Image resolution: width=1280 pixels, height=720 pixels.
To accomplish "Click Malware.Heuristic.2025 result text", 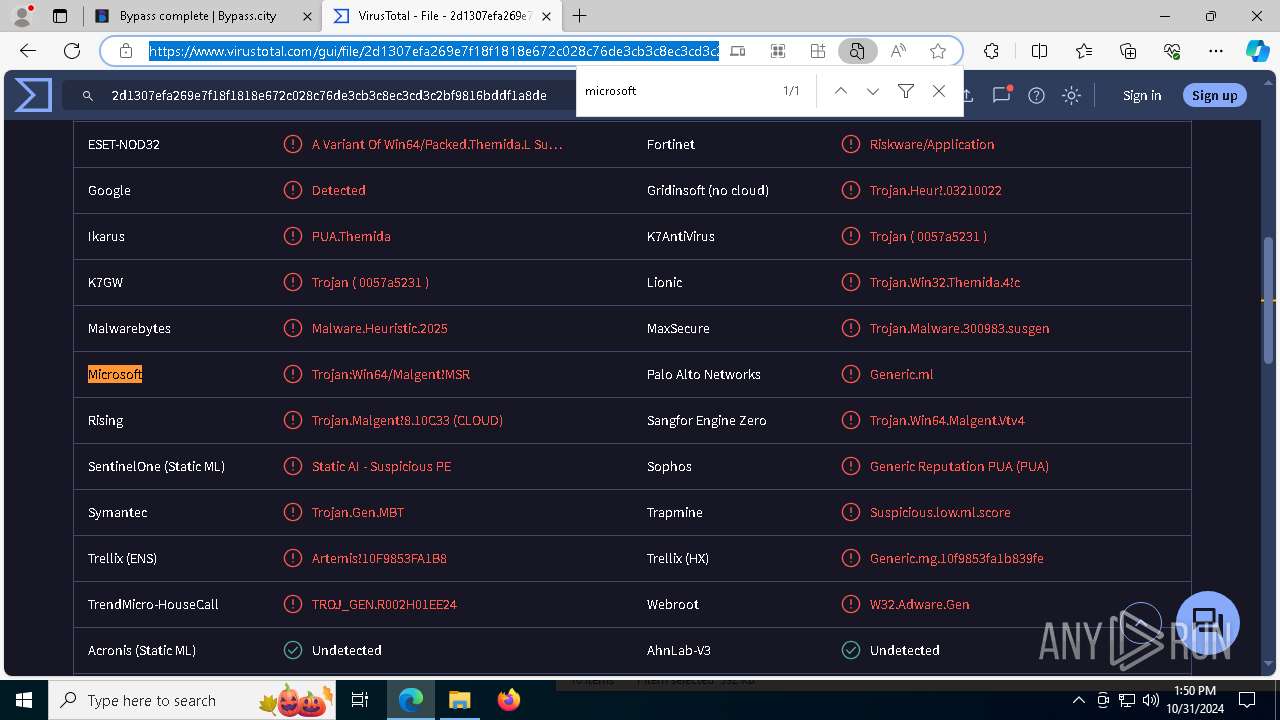I will (x=380, y=328).
